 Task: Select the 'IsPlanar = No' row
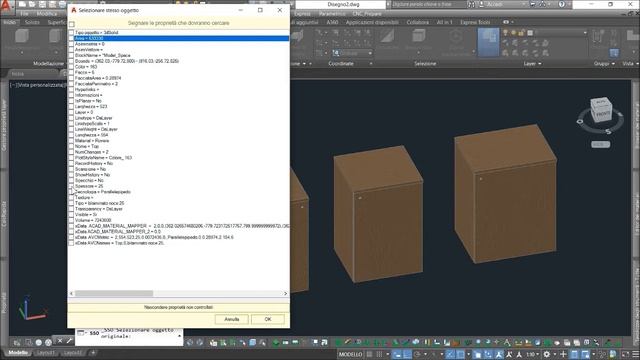coord(88,100)
